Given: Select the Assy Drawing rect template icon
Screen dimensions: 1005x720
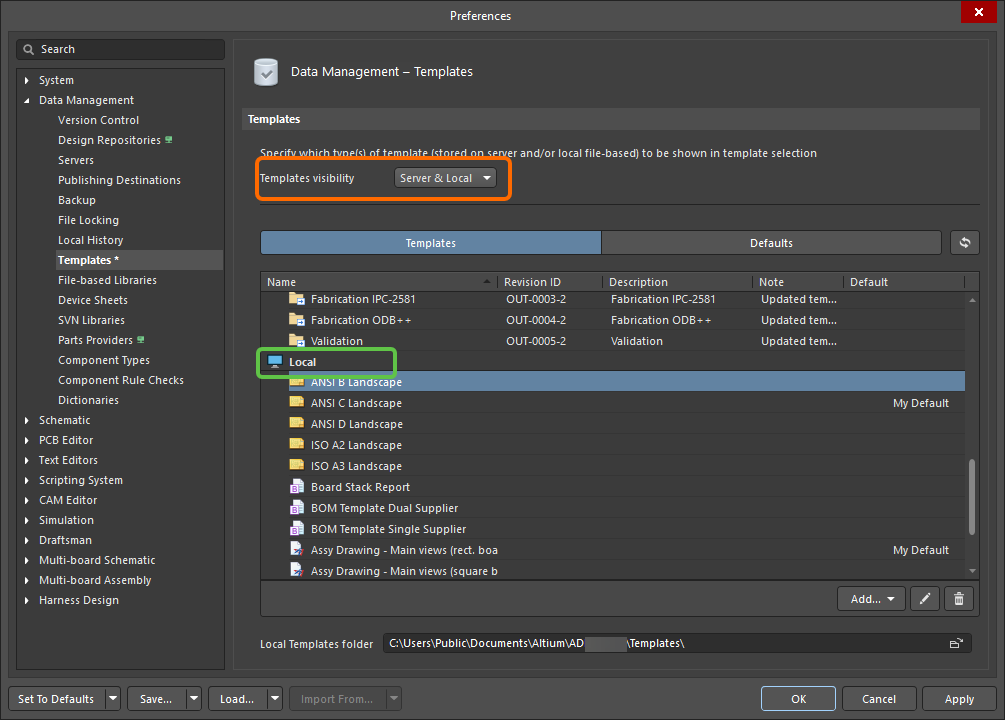Looking at the screenshot, I should 296,548.
